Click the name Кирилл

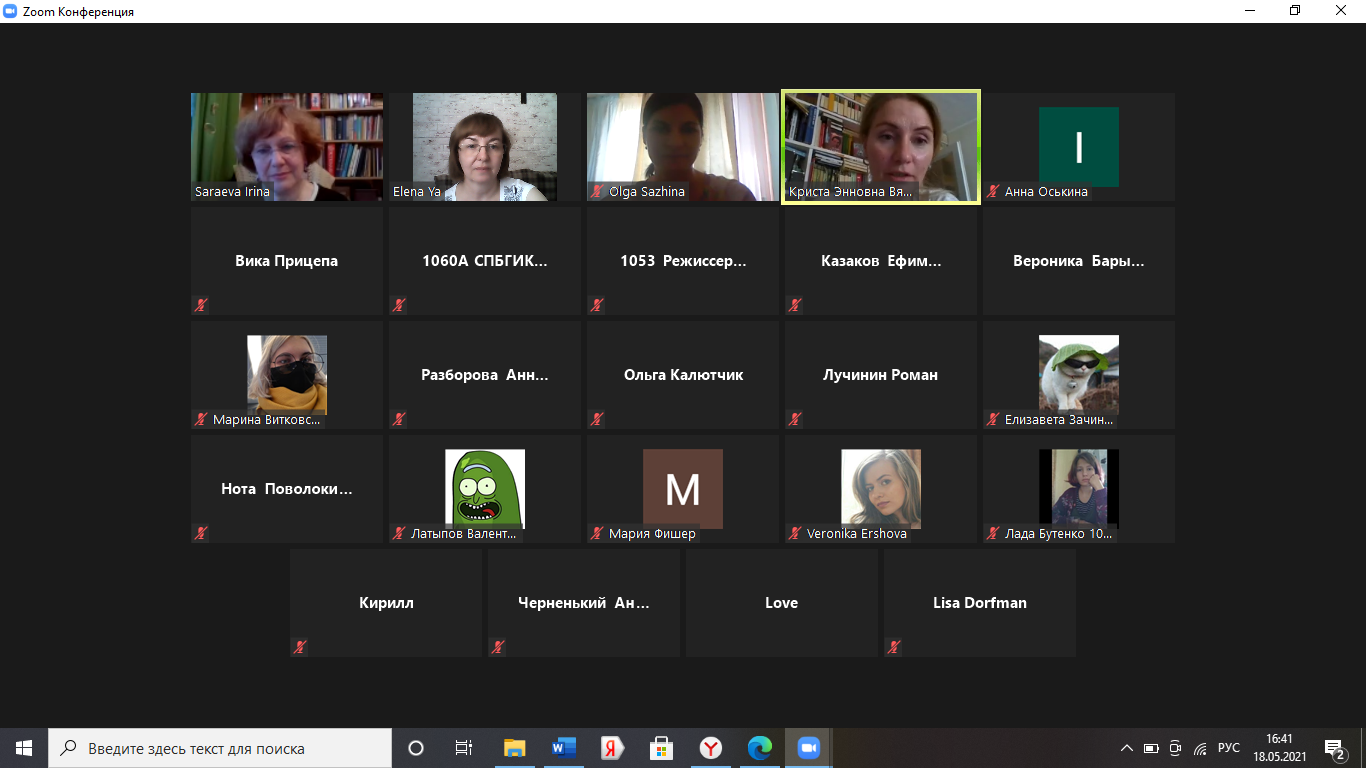pyautogui.click(x=386, y=603)
